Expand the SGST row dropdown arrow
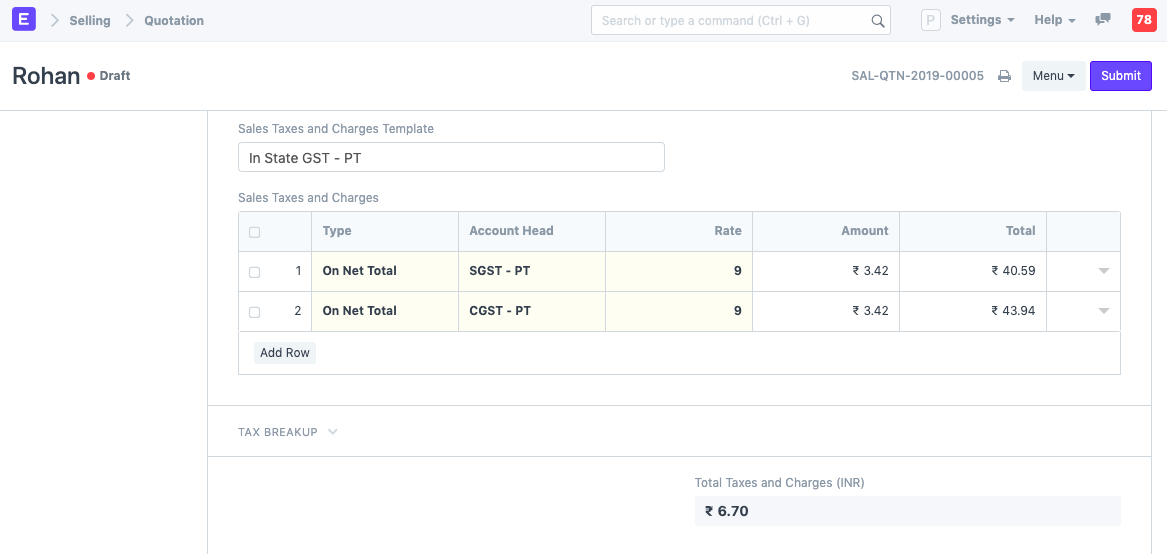Image resolution: width=1167 pixels, height=554 pixels. point(1103,271)
